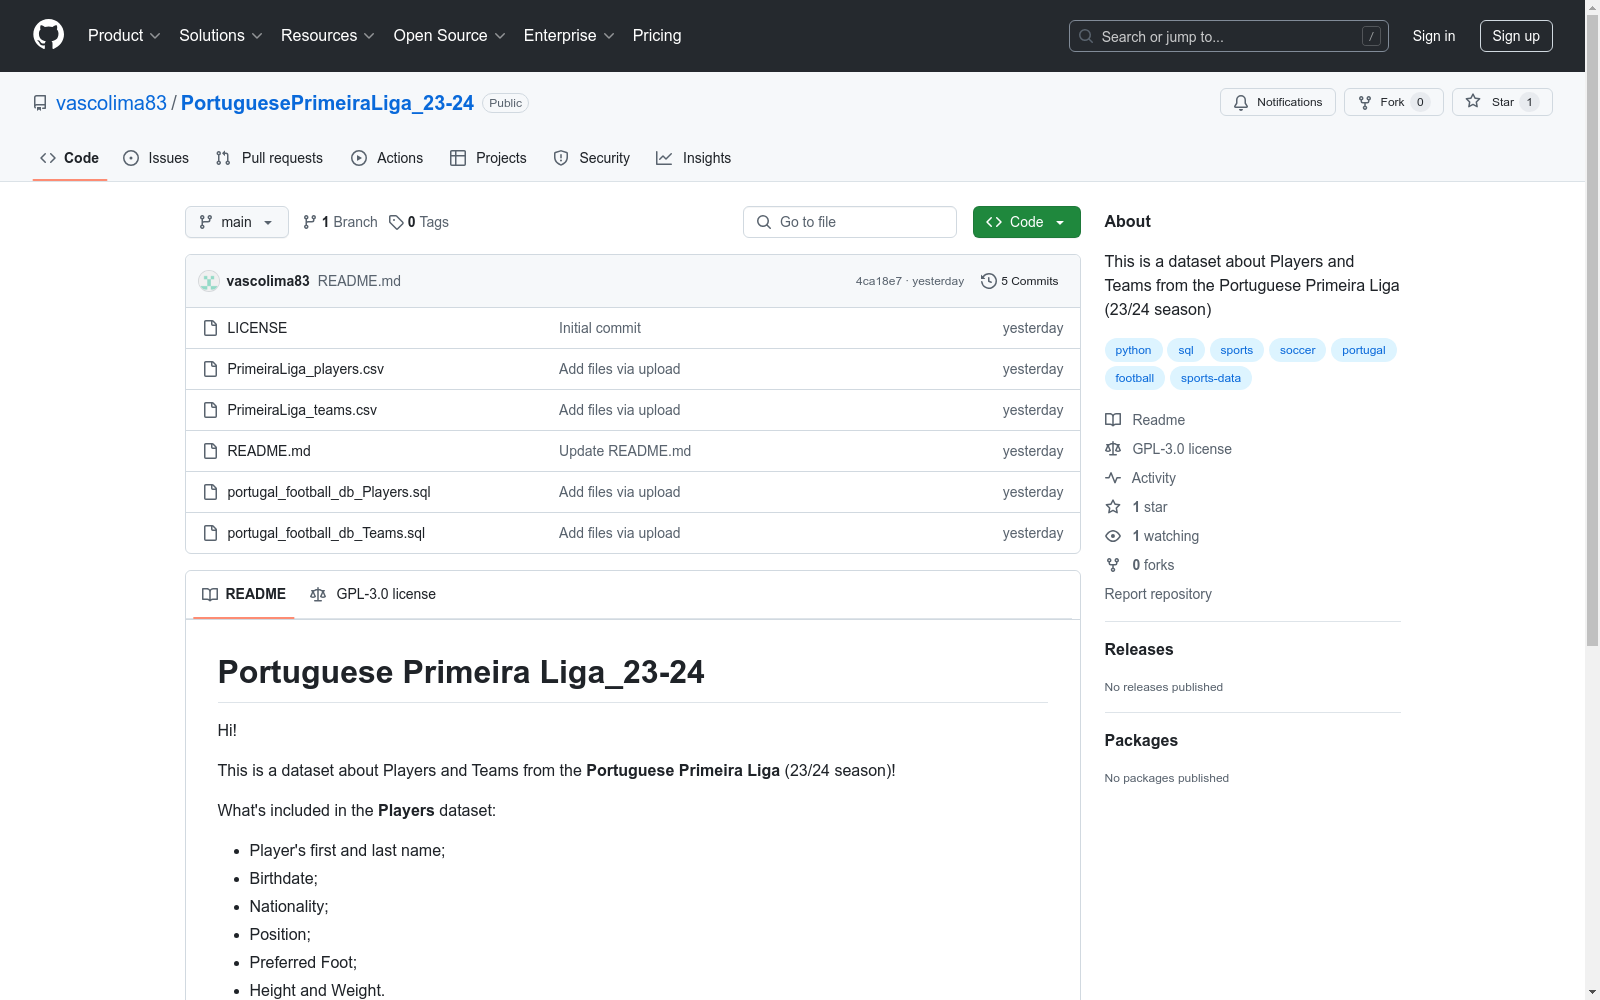Star this repository
Viewport: 1600px width, 1000px height.
click(x=1502, y=102)
